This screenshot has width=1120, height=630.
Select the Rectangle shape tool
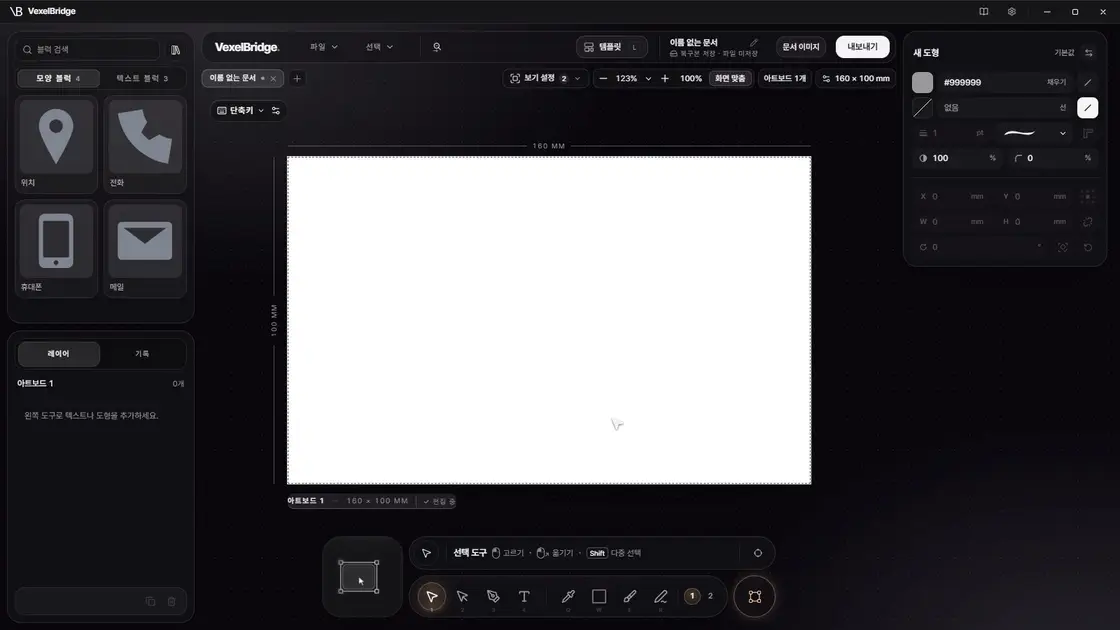pyautogui.click(x=599, y=596)
